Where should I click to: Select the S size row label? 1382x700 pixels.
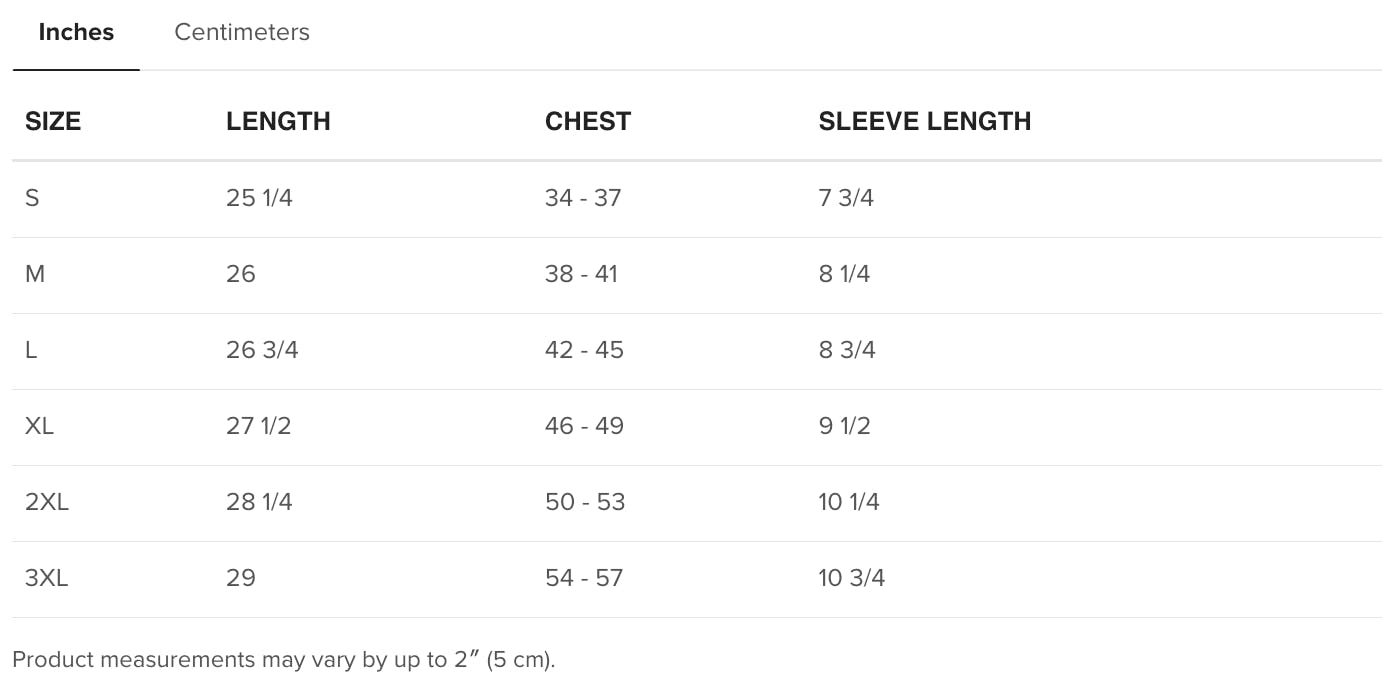[x=32, y=198]
